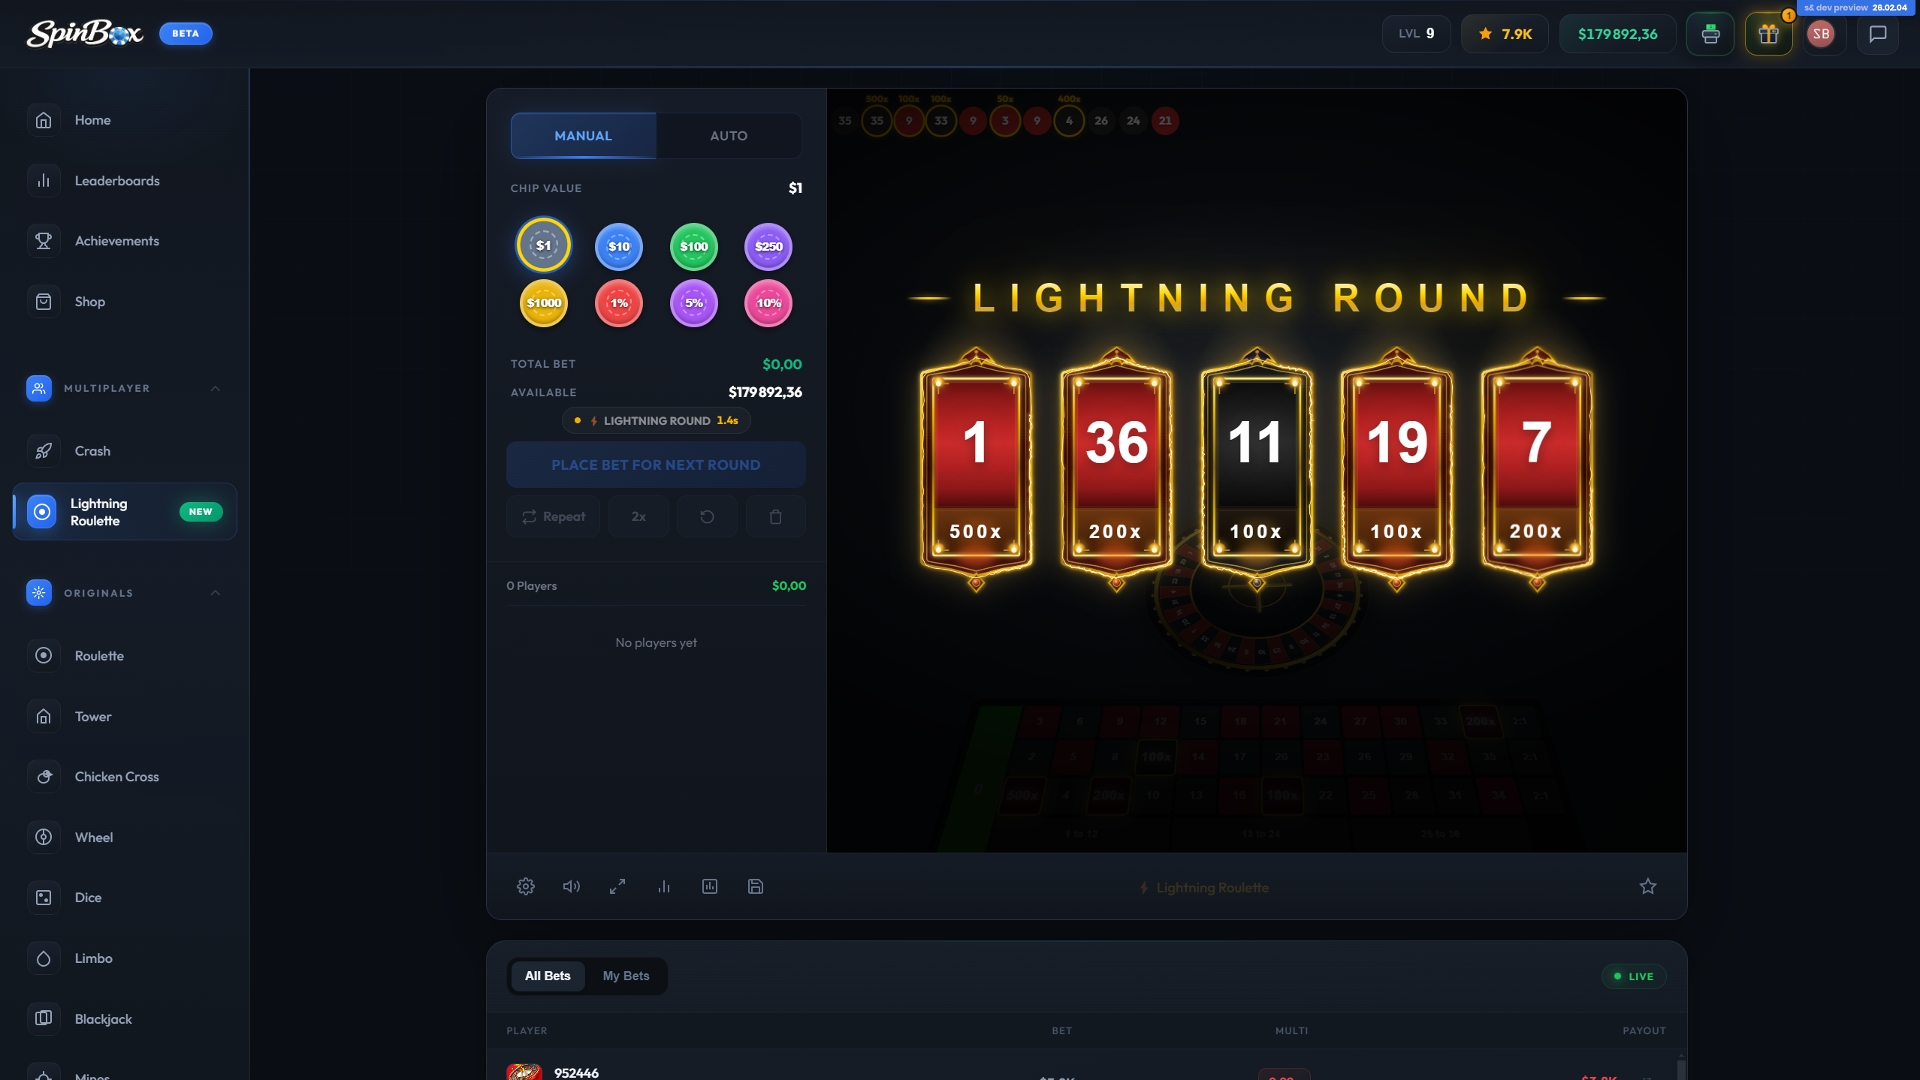The height and width of the screenshot is (1080, 1920).
Task: Select the $10 chip
Action: pyautogui.click(x=619, y=247)
